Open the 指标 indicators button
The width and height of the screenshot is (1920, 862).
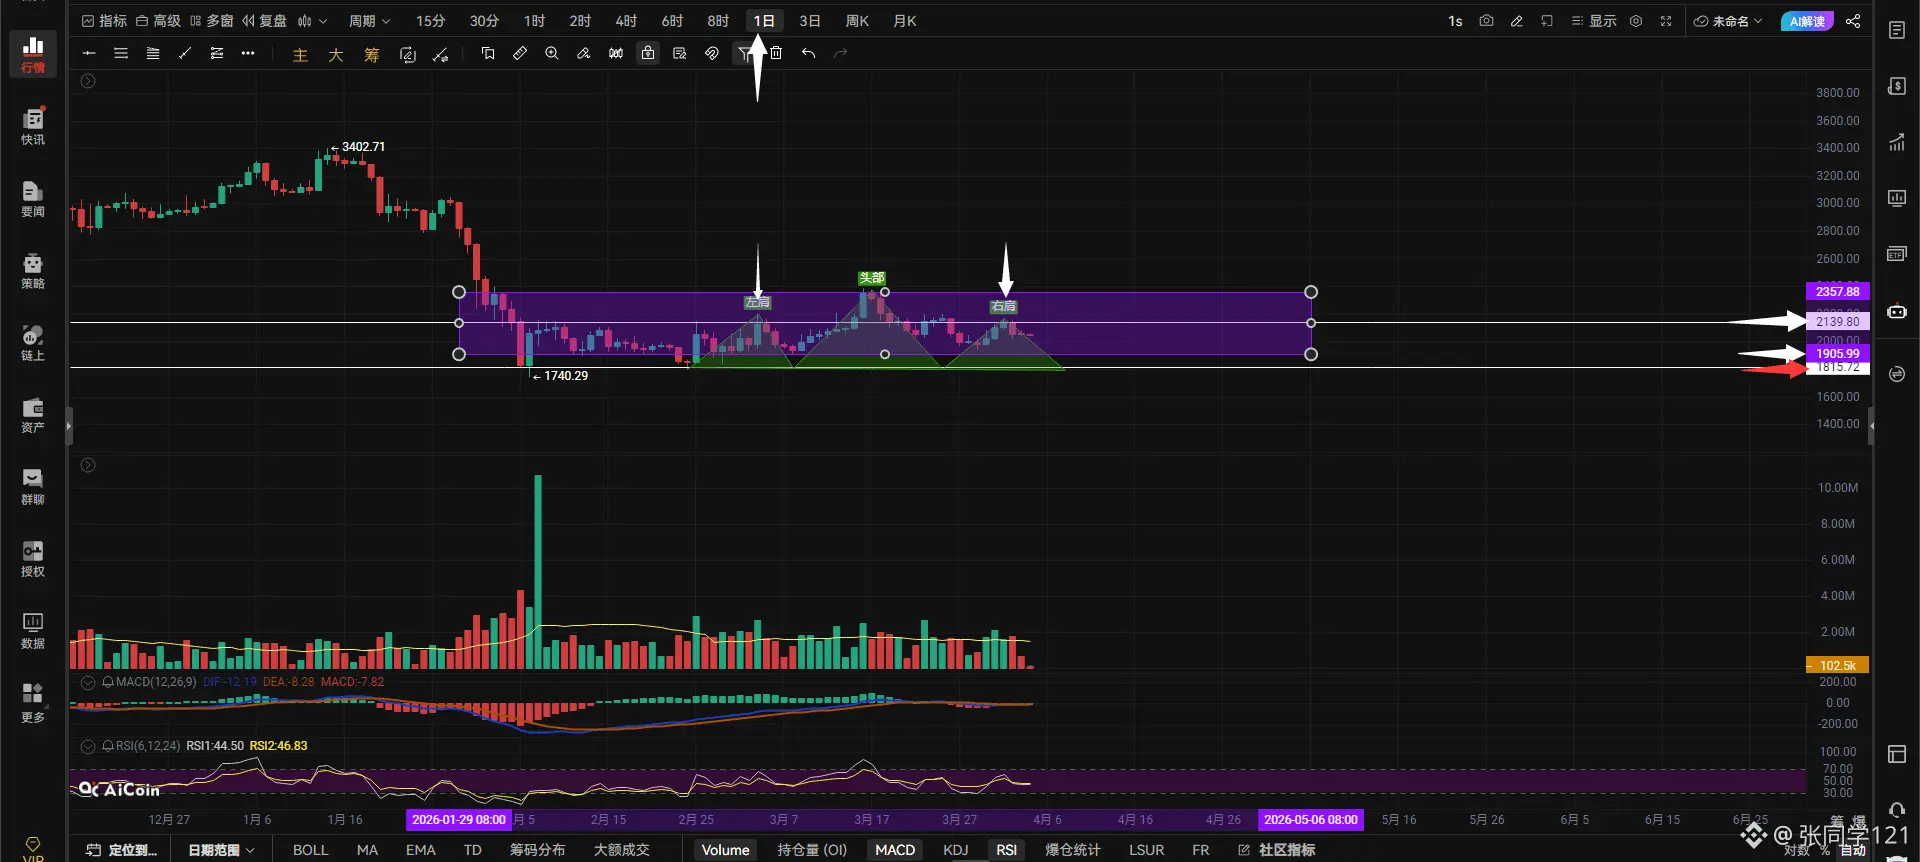104,21
